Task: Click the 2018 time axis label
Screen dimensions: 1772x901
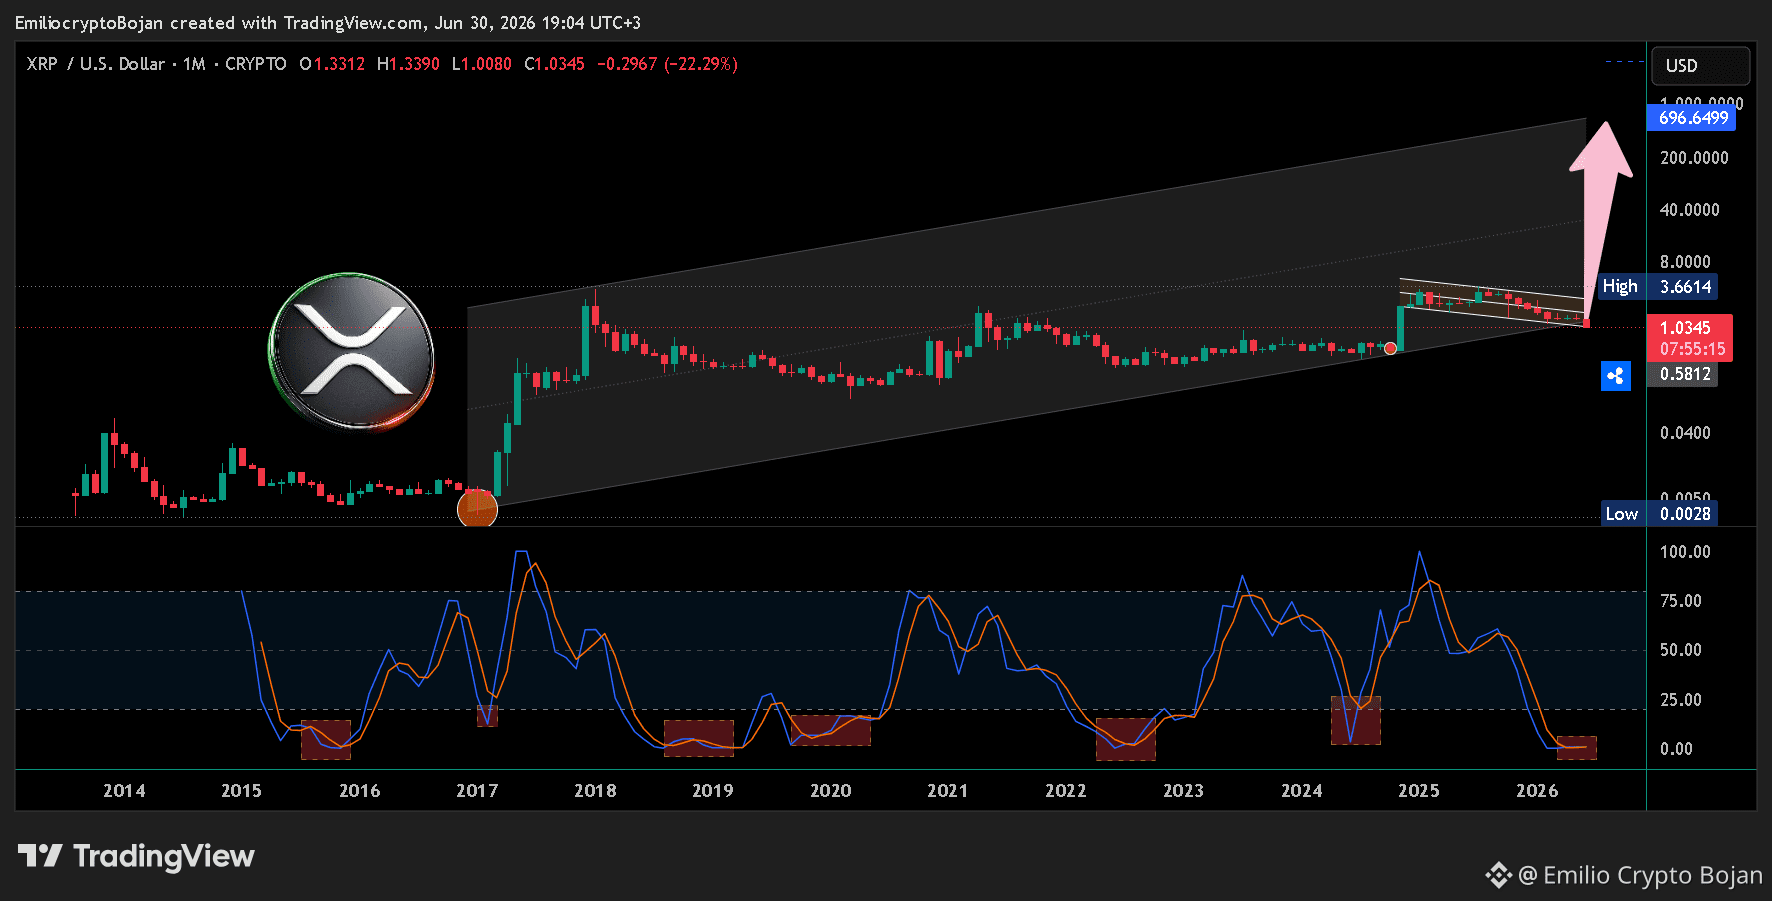Action: [595, 791]
